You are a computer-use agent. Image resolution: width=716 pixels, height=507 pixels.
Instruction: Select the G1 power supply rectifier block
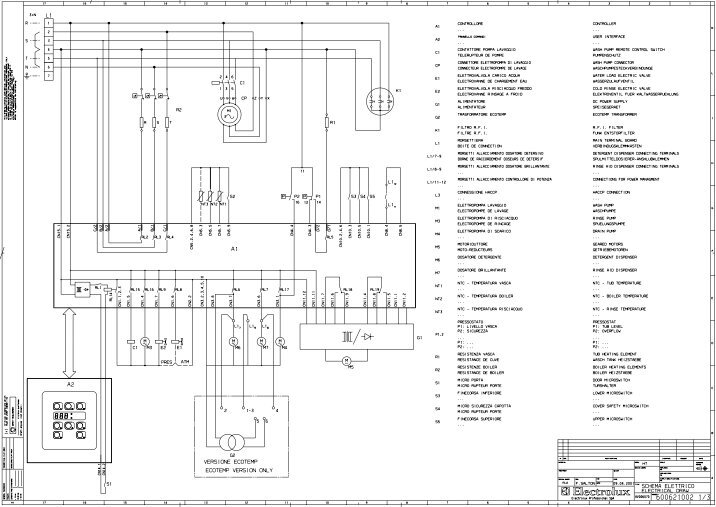[x=346, y=334]
